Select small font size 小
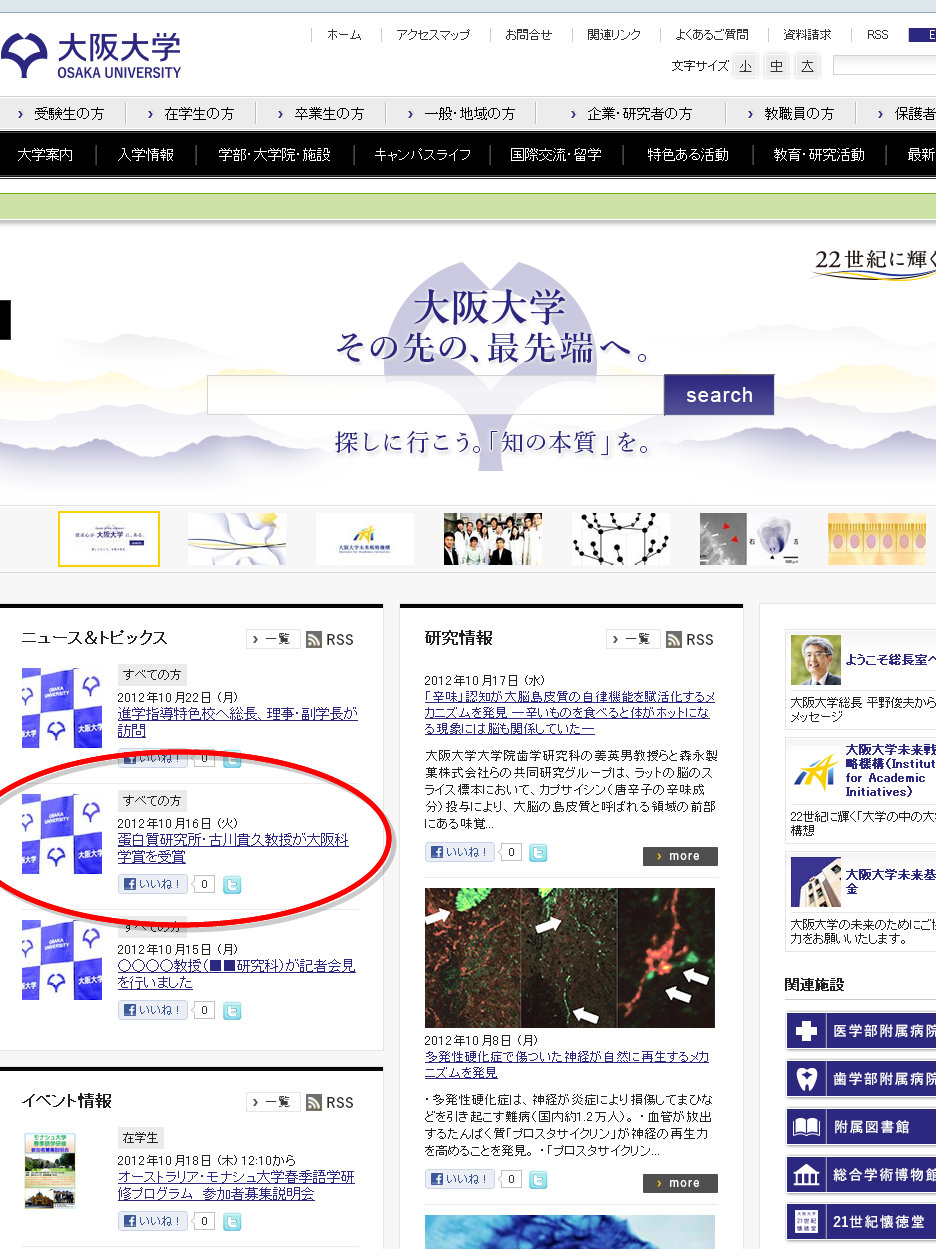936x1249 pixels. pos(745,67)
